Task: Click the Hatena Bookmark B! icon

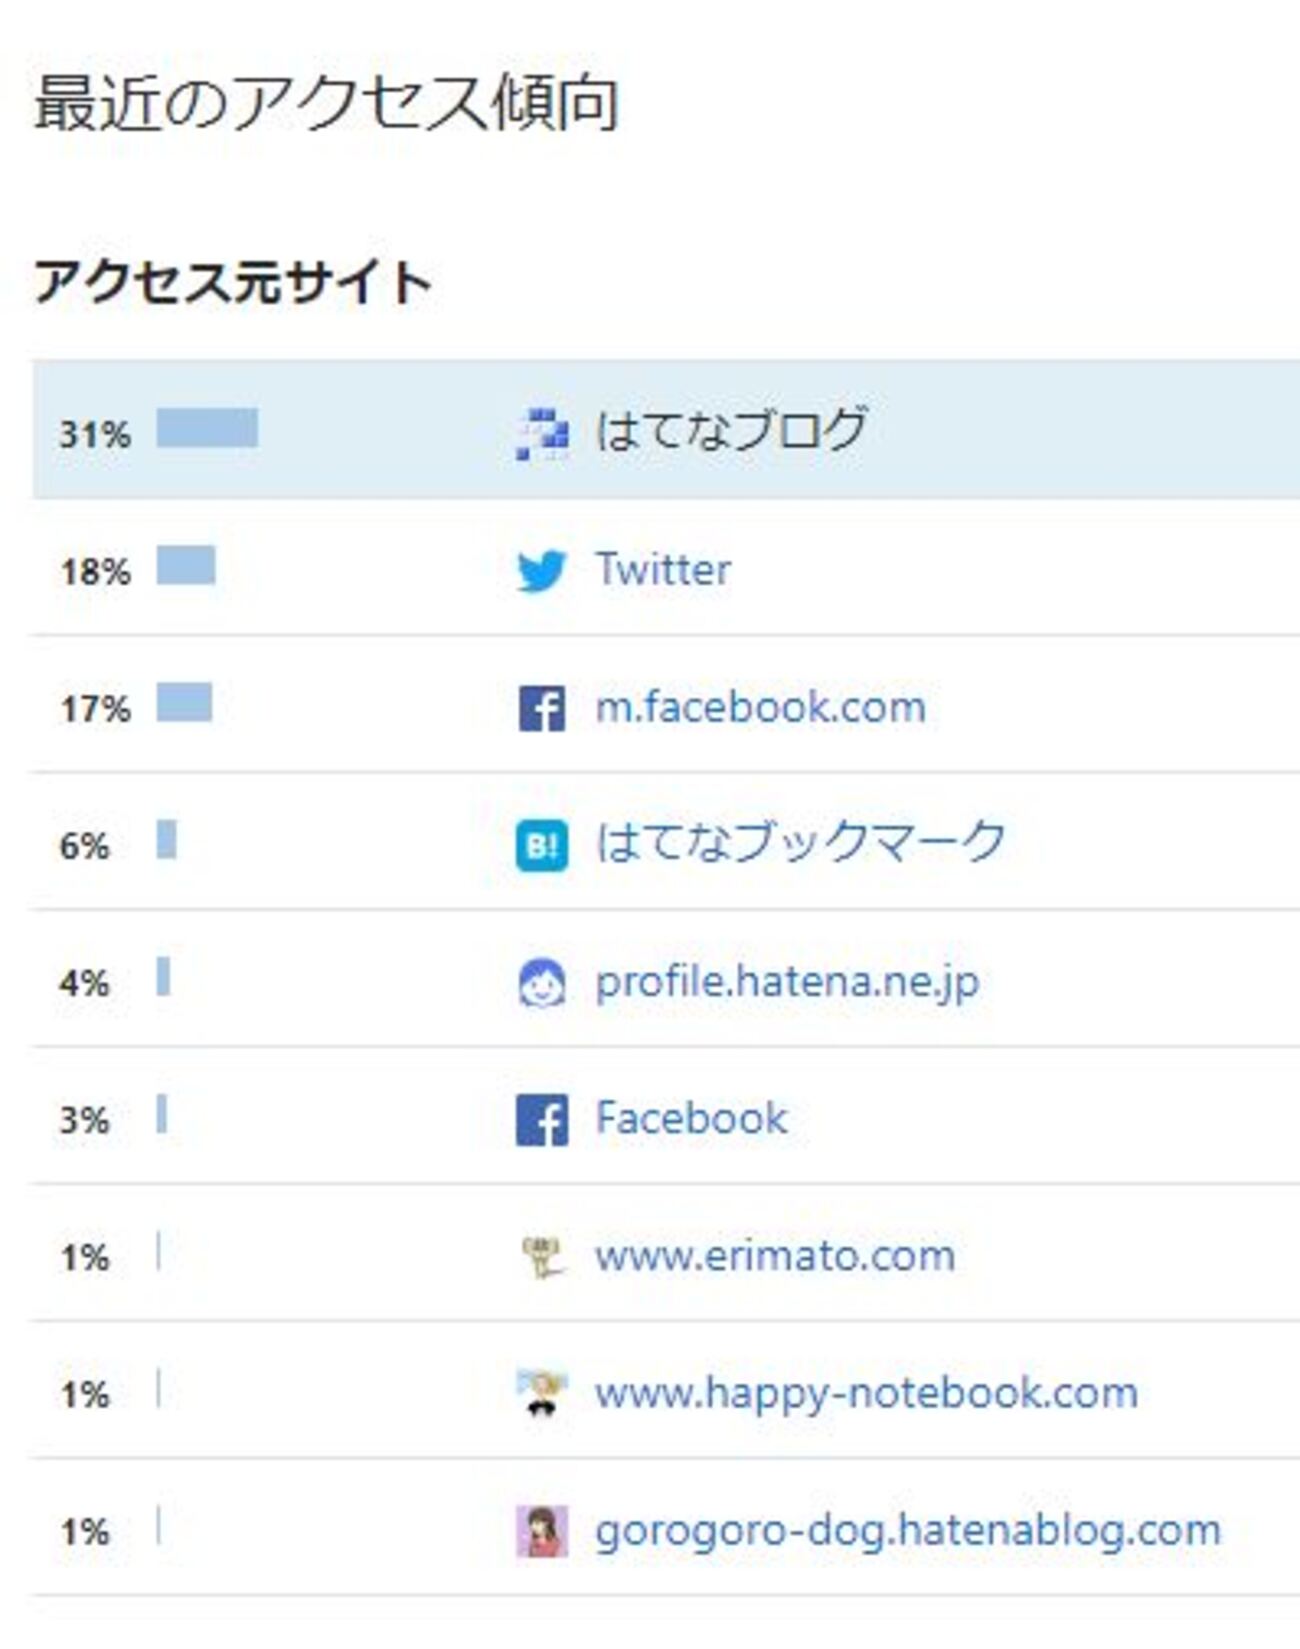Action: (542, 845)
